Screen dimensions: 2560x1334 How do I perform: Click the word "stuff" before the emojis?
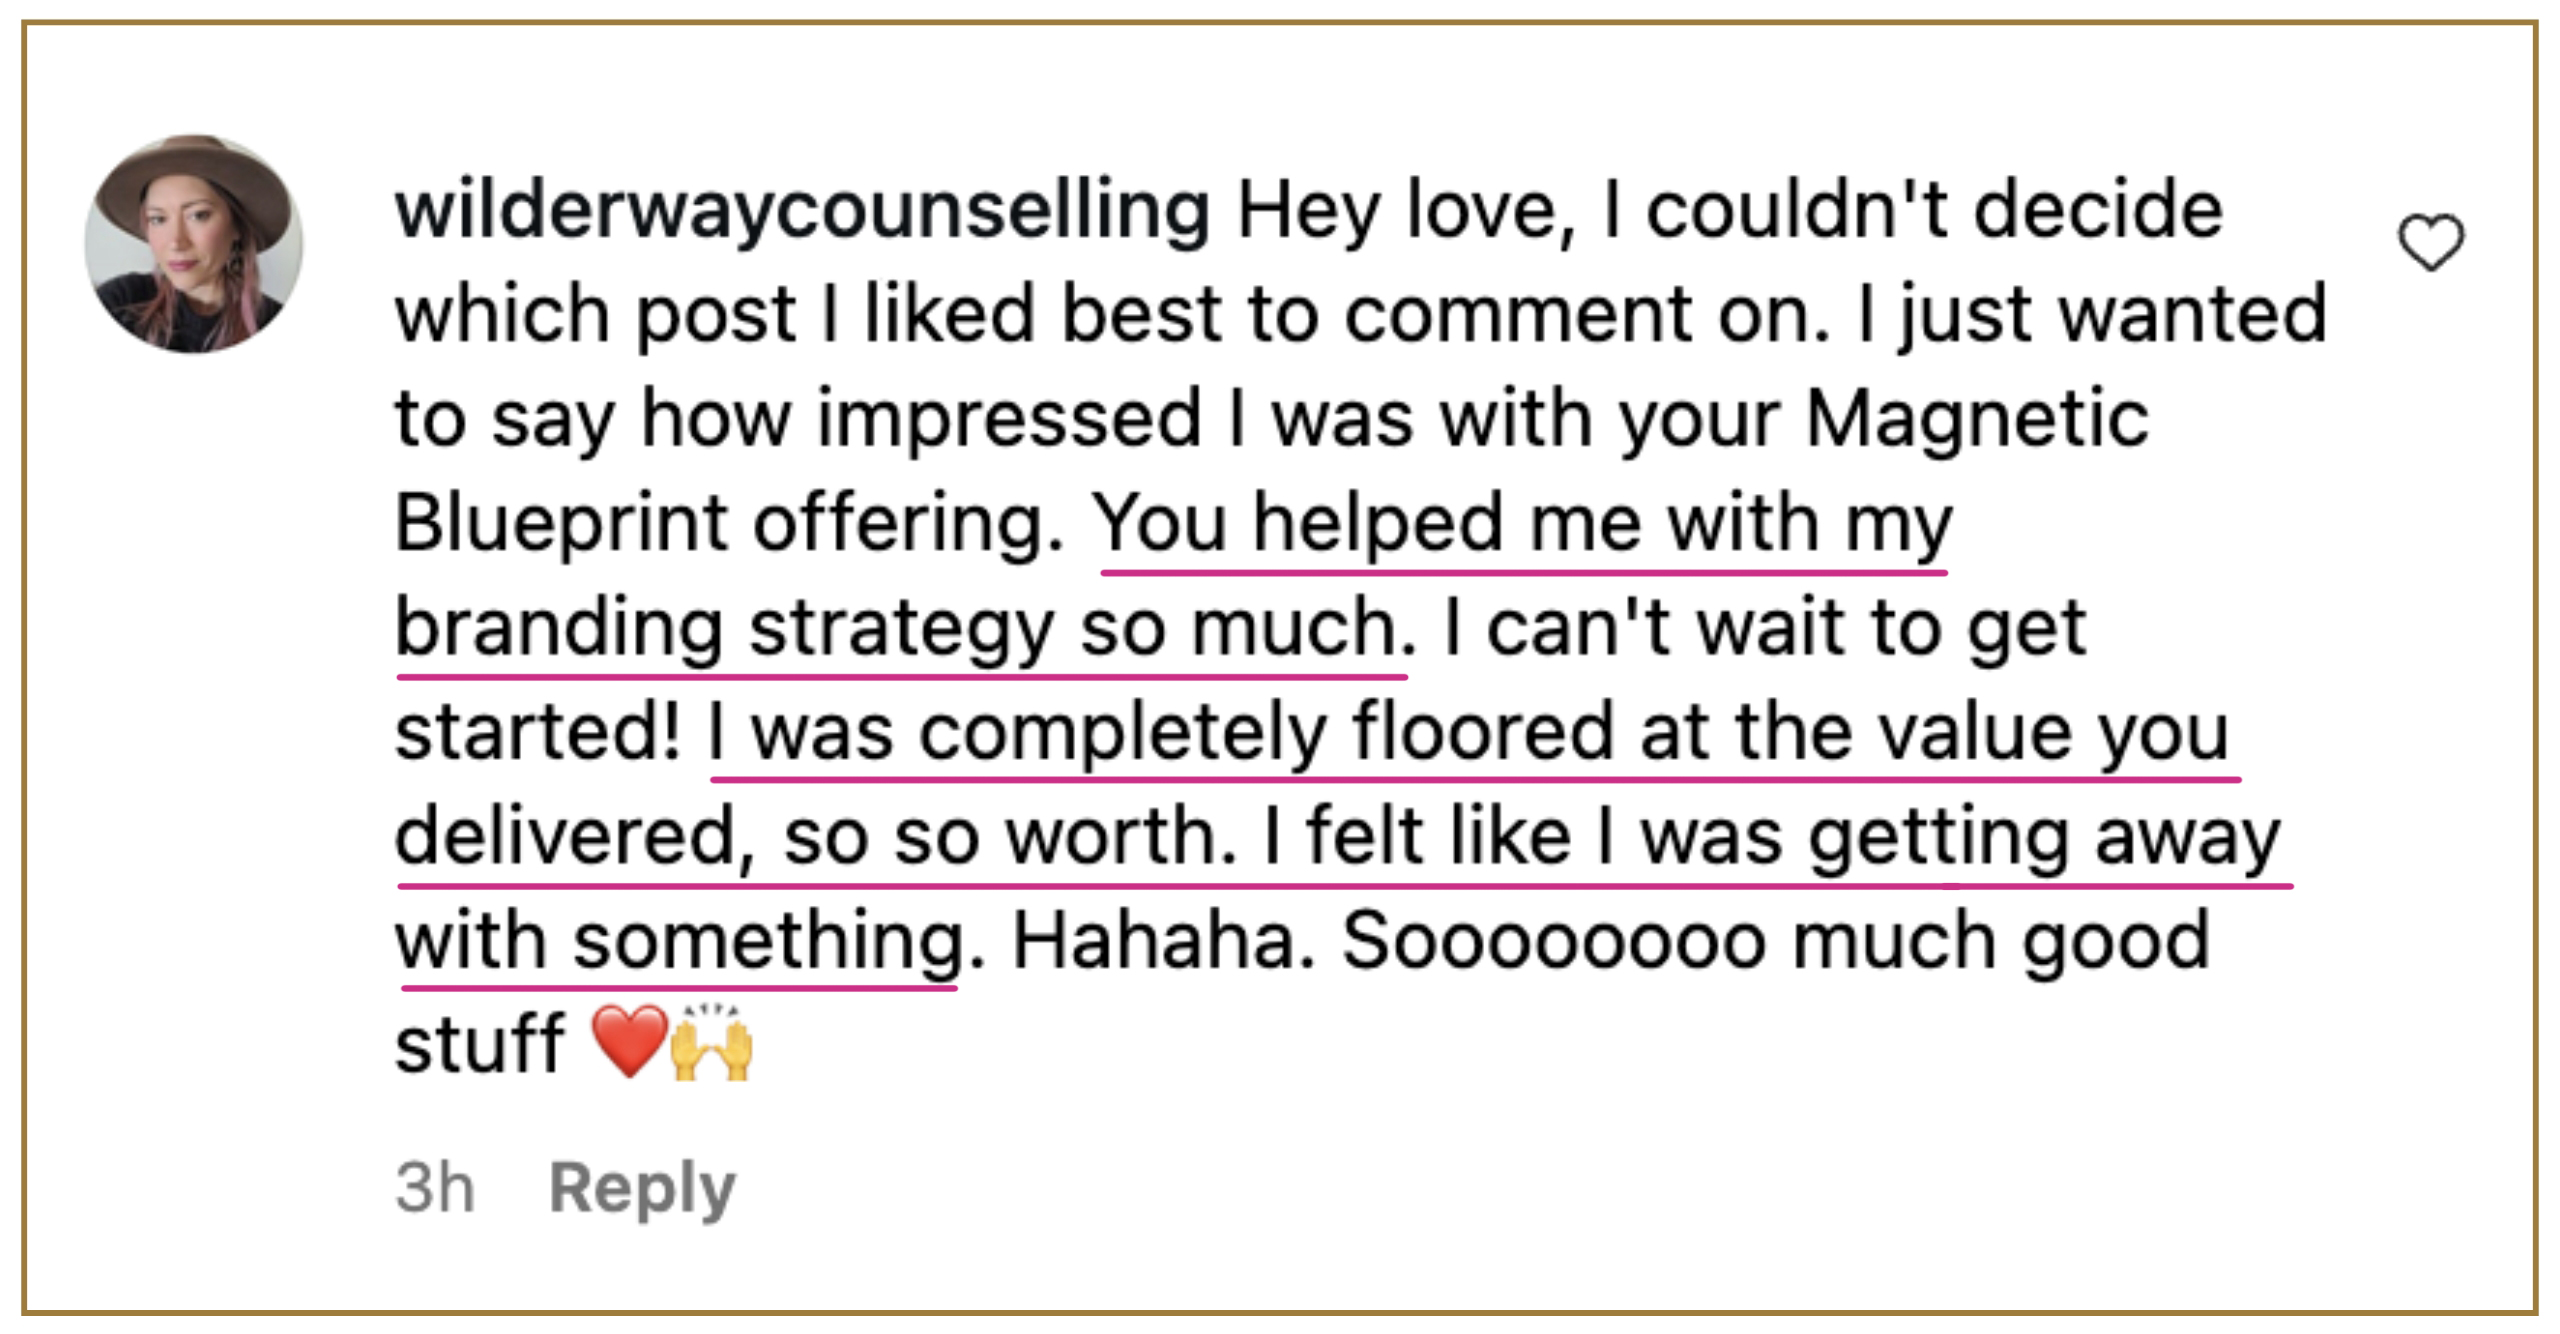click(x=480, y=1044)
